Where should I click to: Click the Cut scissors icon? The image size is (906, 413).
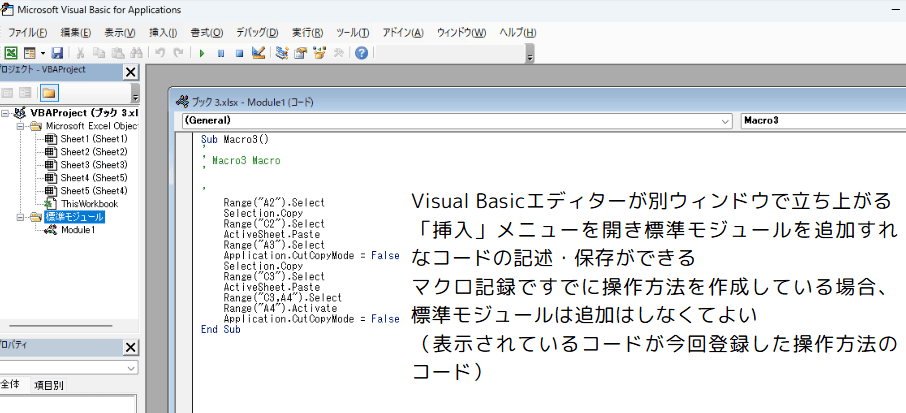tap(80, 53)
